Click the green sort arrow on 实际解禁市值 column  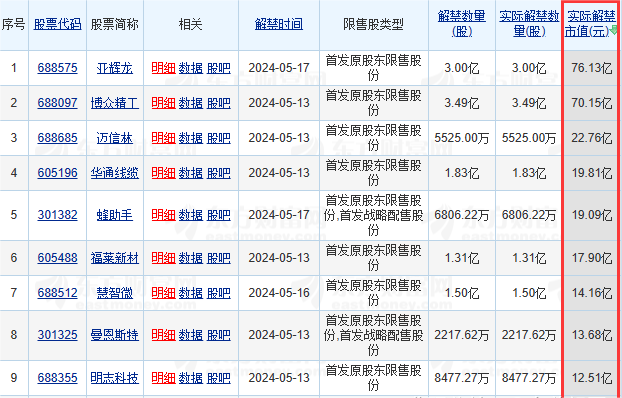(614, 30)
